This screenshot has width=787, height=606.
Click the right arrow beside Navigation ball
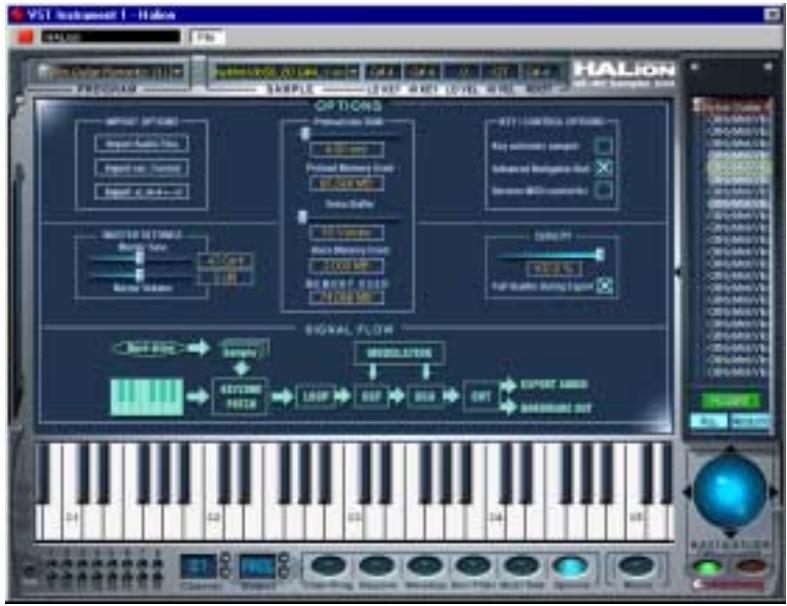click(x=773, y=492)
